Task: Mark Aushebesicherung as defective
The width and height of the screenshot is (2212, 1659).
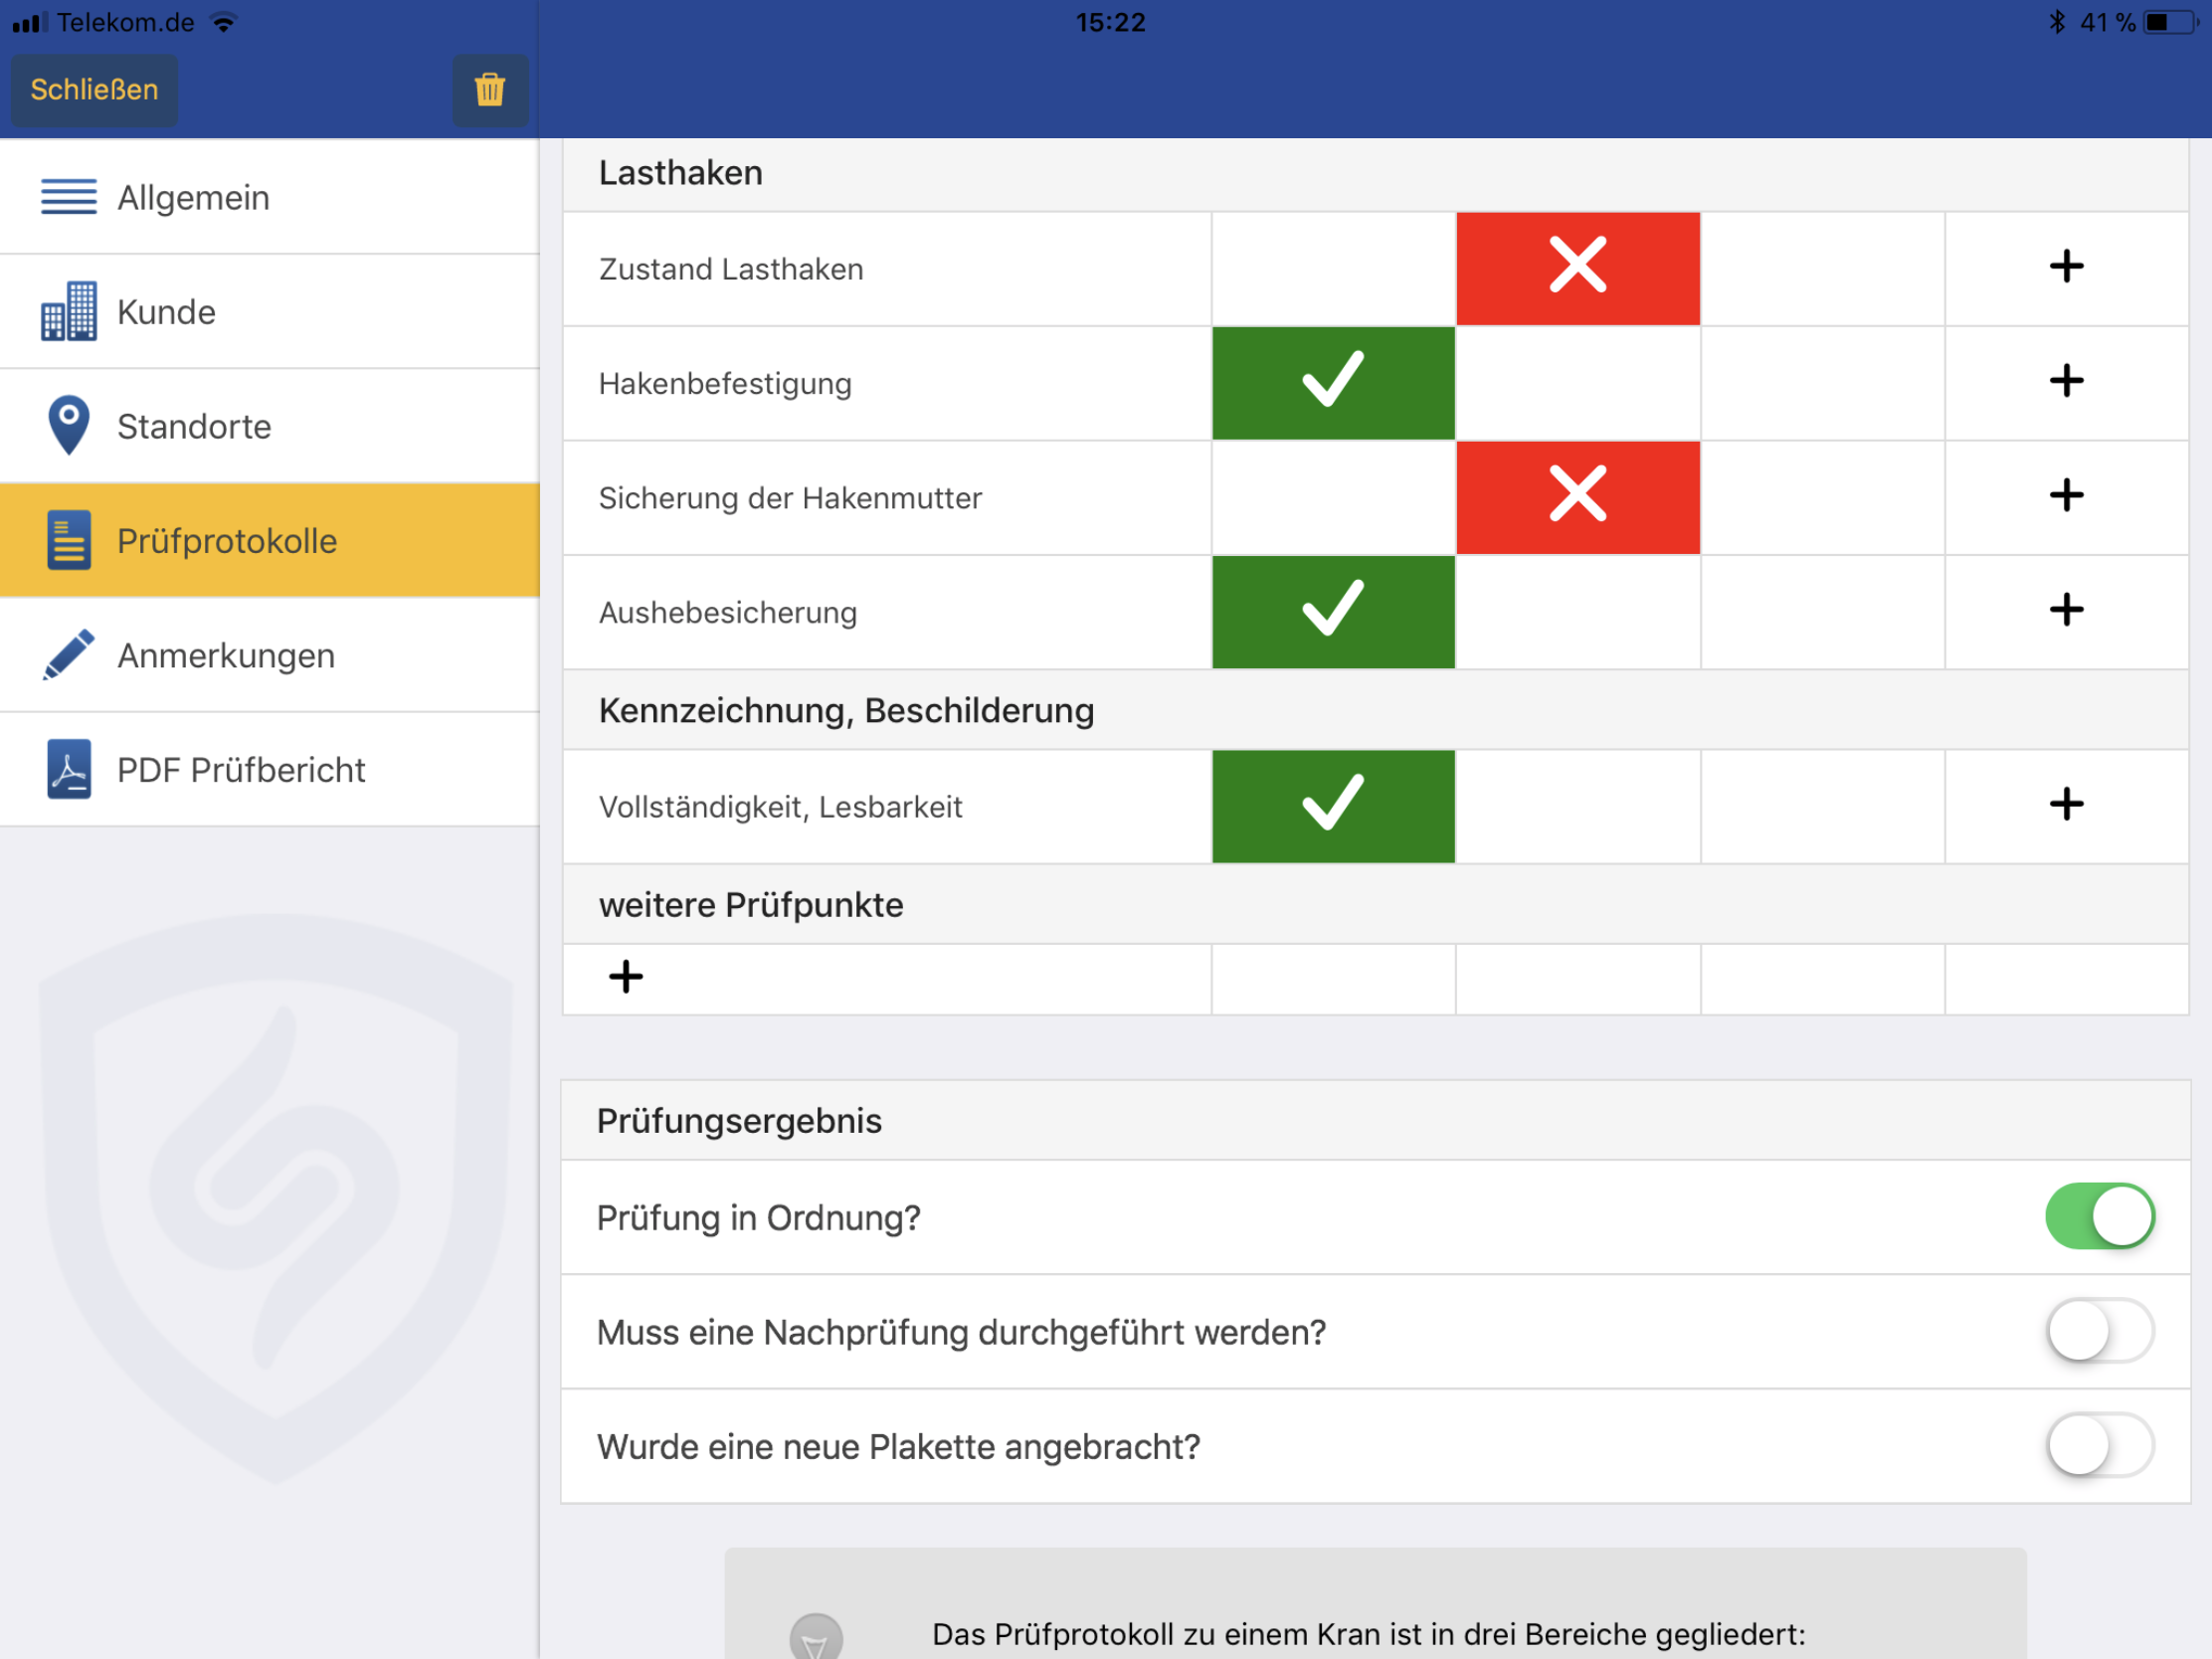Action: click(1578, 612)
